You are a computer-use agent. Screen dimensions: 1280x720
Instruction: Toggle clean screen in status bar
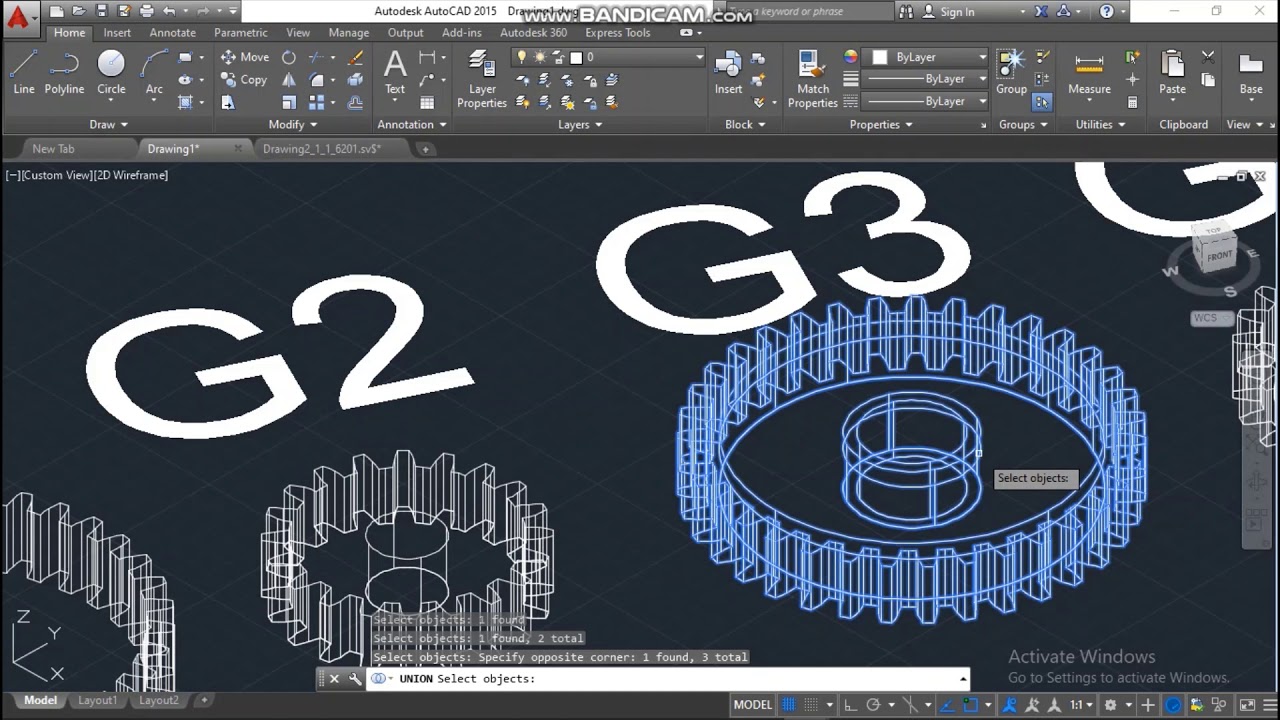click(x=1245, y=705)
